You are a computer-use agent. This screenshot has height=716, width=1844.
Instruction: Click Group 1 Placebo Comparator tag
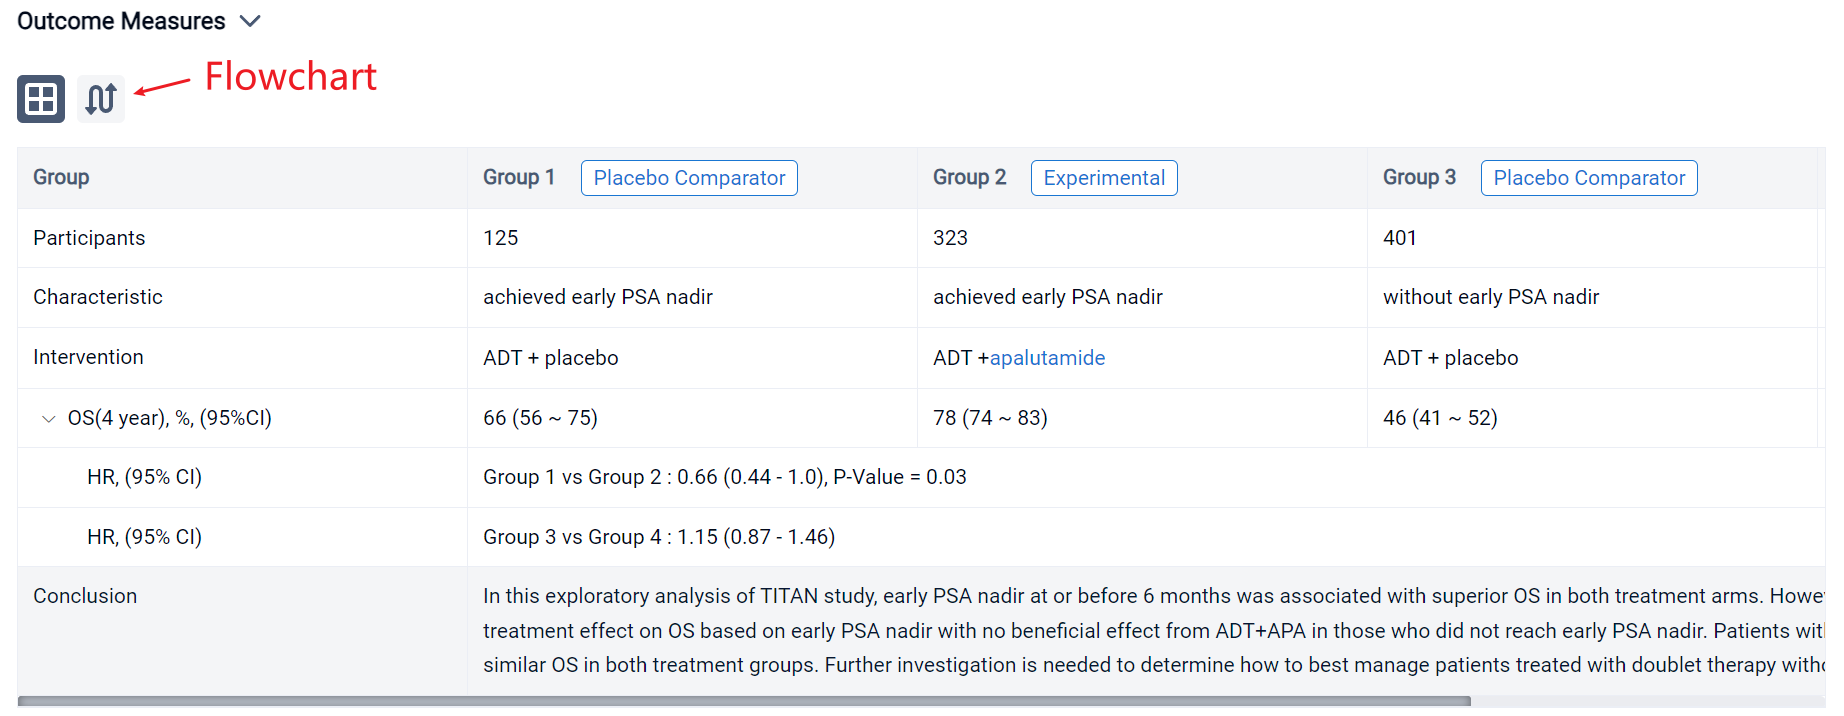click(689, 178)
